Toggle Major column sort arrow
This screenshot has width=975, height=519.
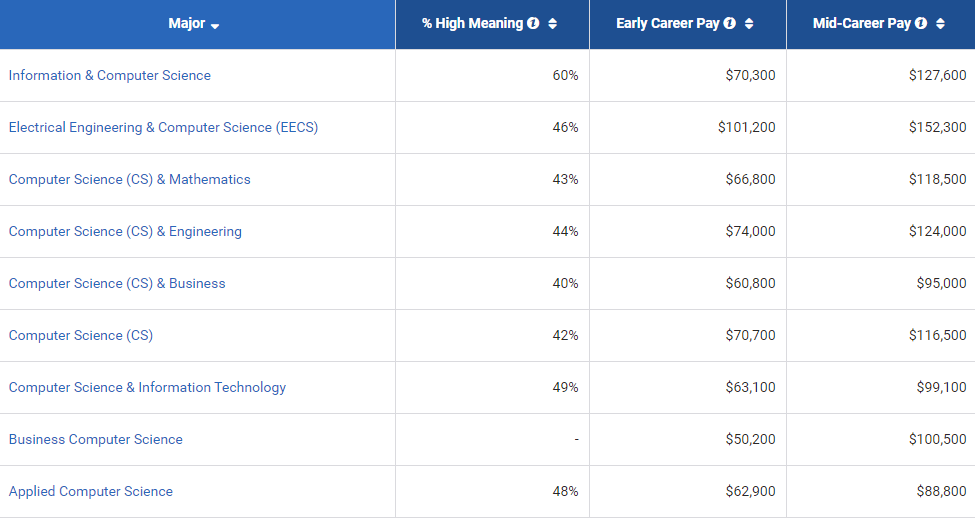pos(215,26)
